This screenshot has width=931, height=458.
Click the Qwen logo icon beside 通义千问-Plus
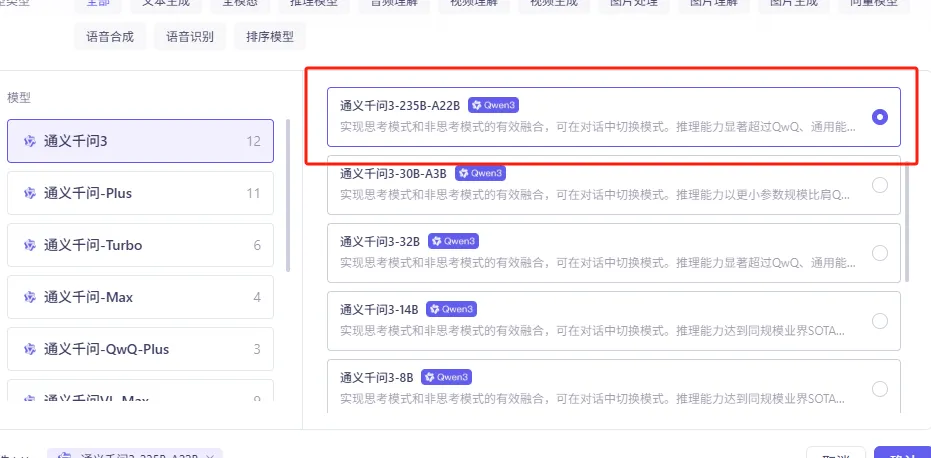(x=29, y=193)
